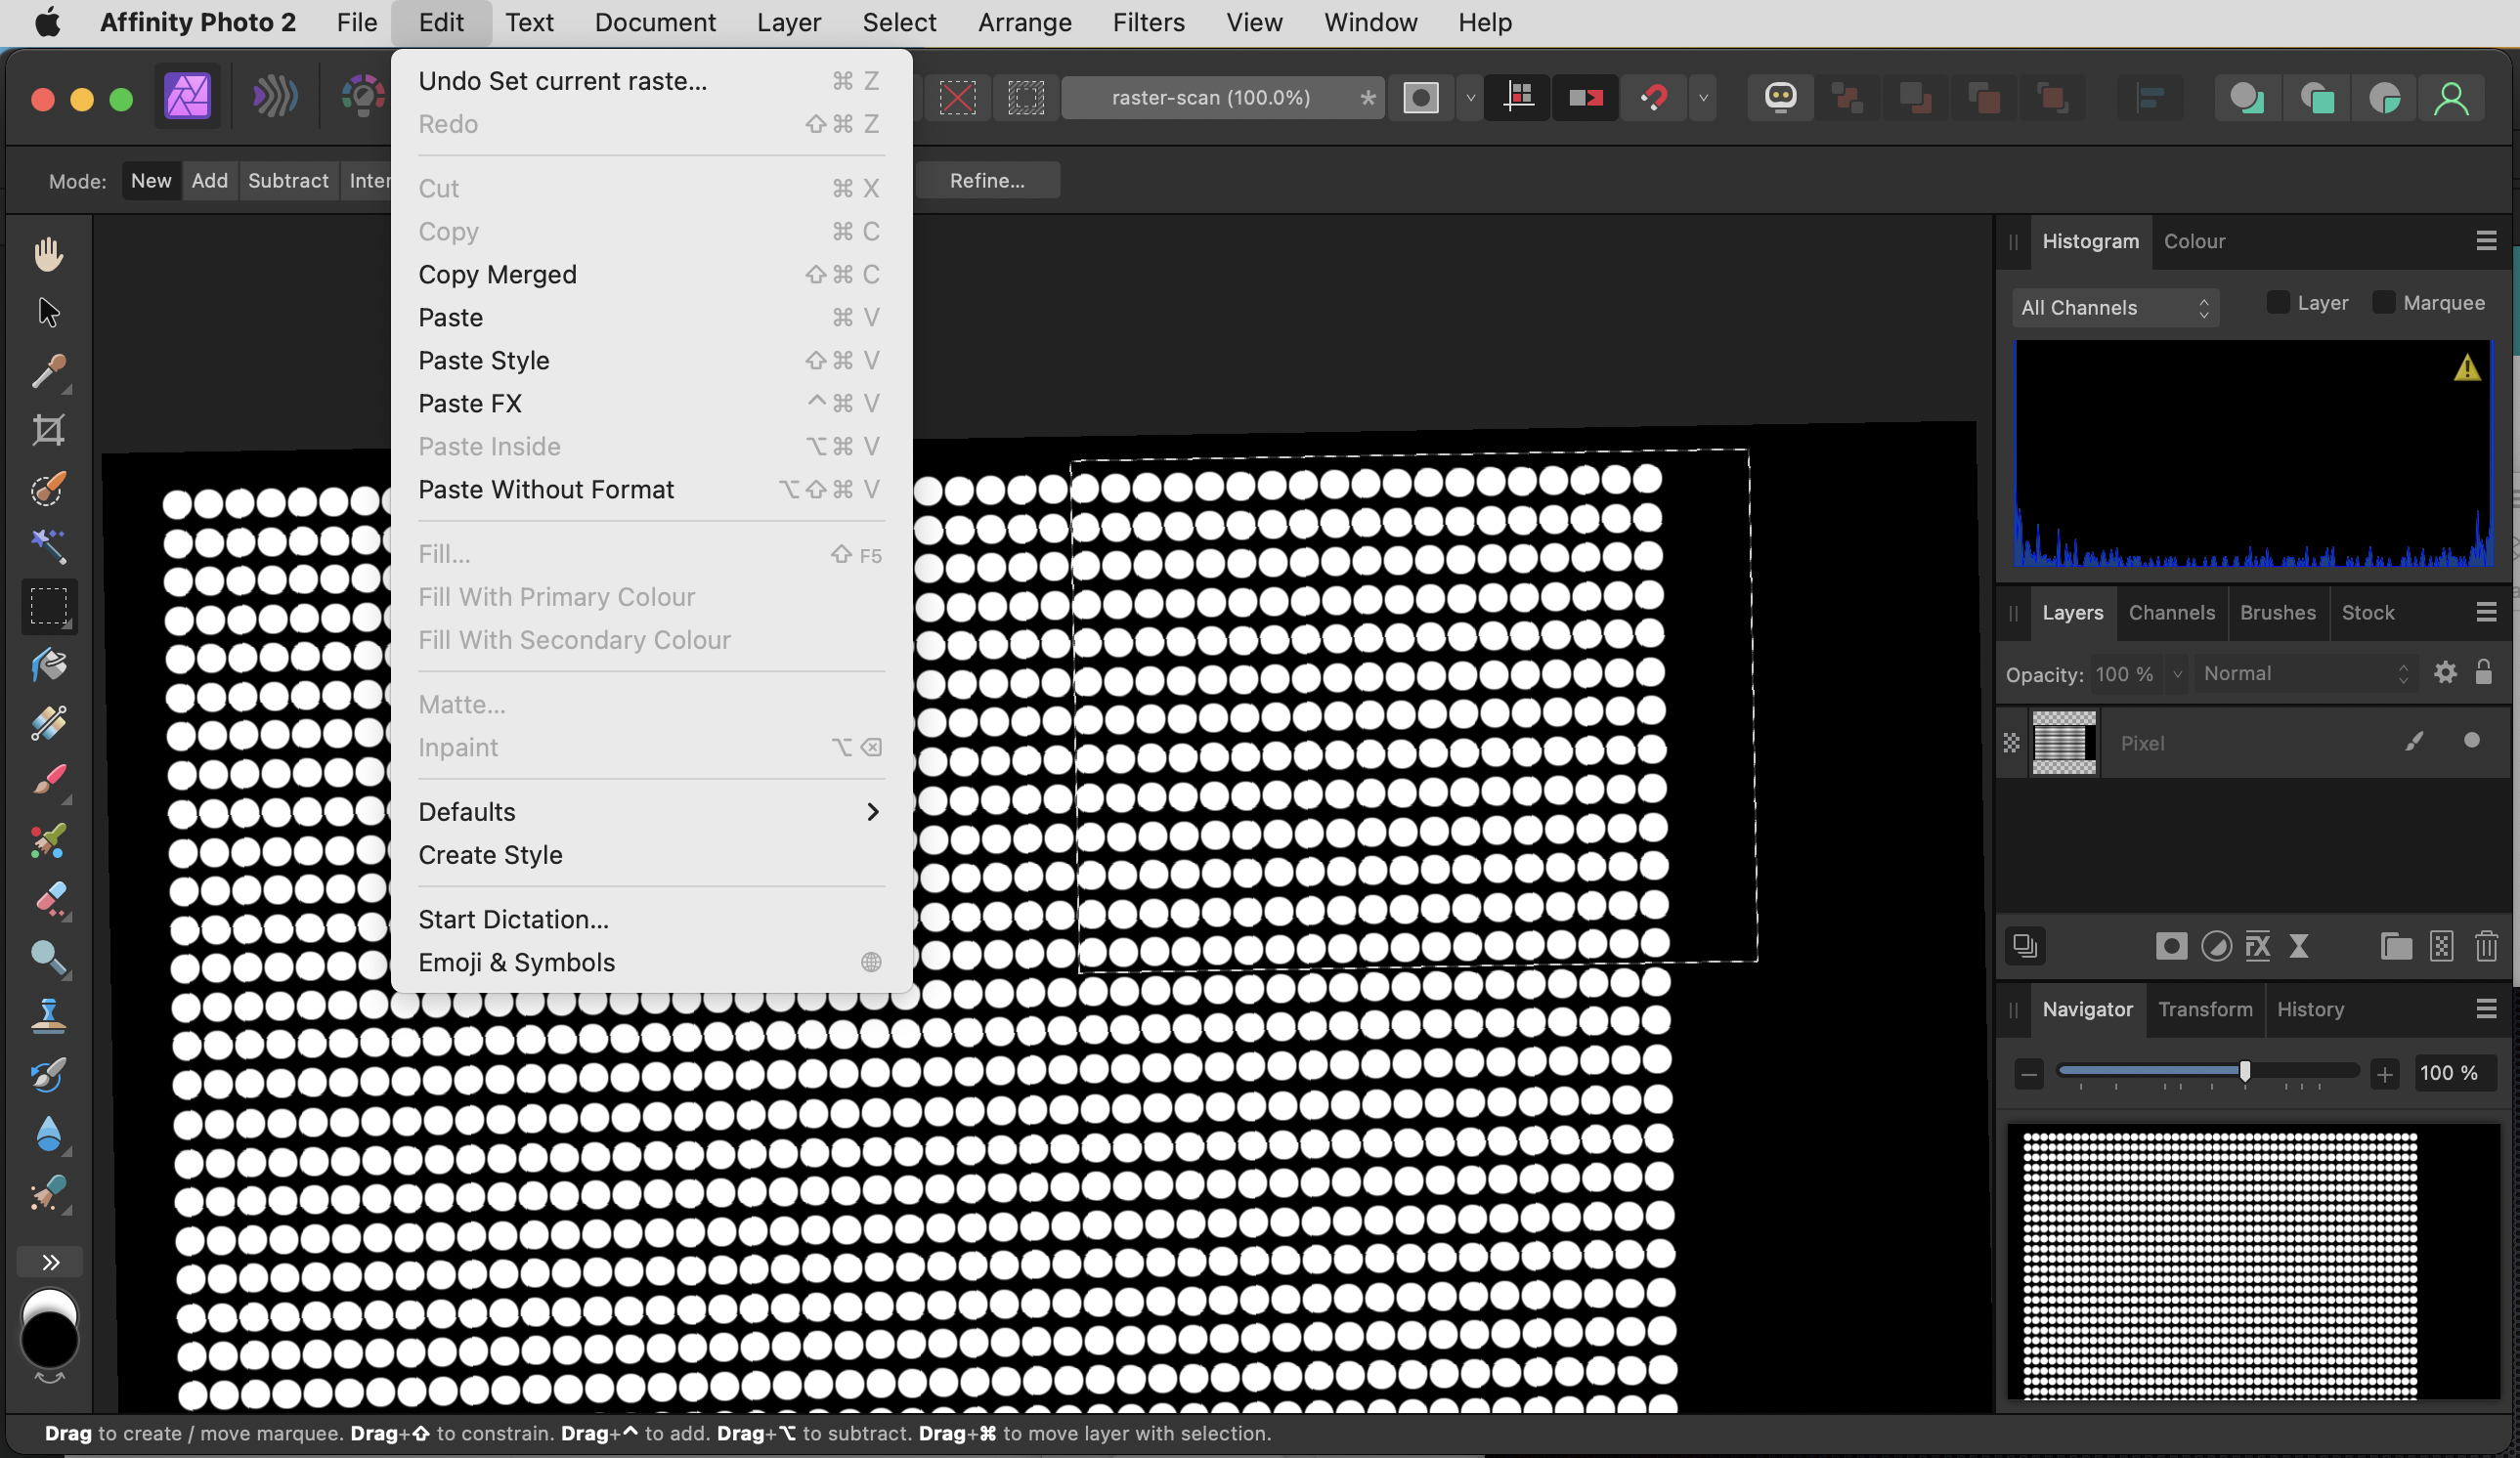Open layer effects (FX) dialog
The height and width of the screenshot is (1458, 2520).
tap(2258, 946)
